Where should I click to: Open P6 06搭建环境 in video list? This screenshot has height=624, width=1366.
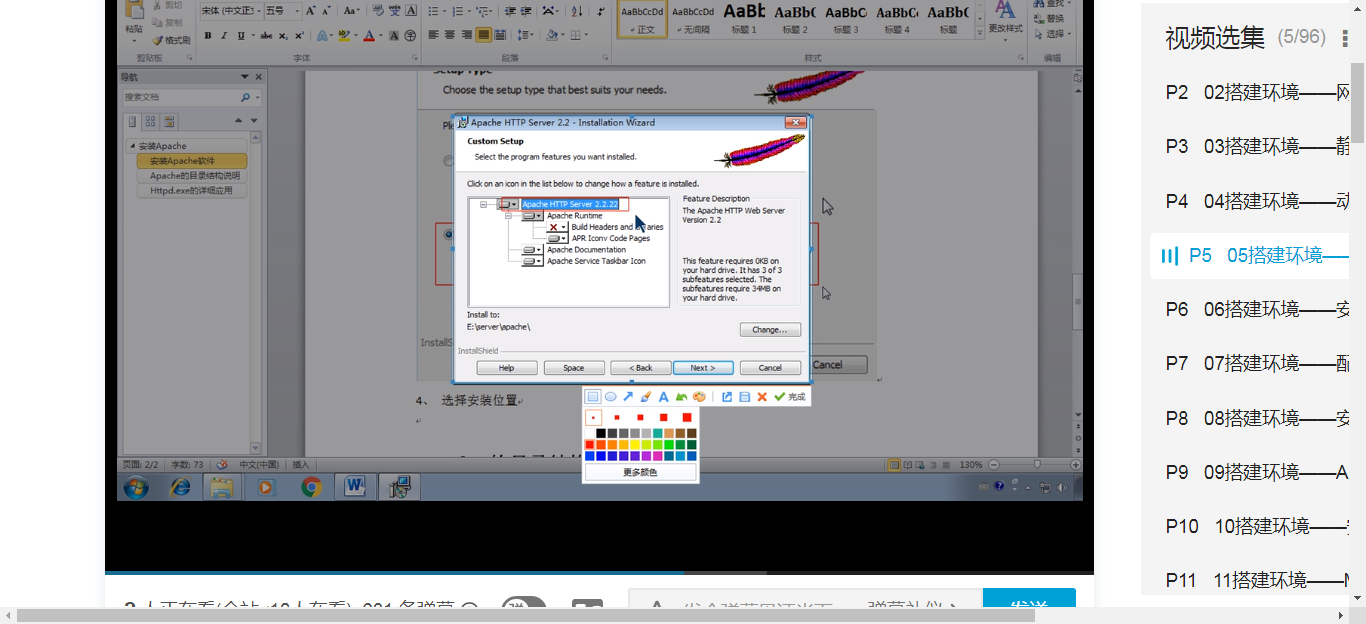coord(1258,310)
